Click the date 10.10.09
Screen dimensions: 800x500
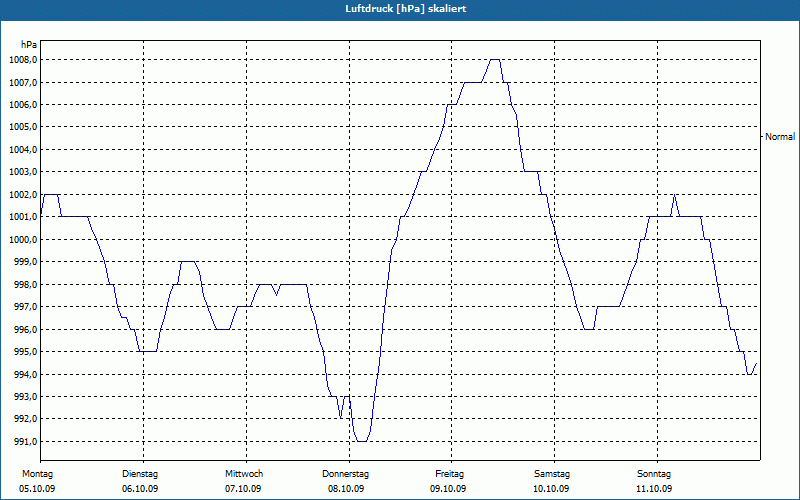tap(551, 489)
